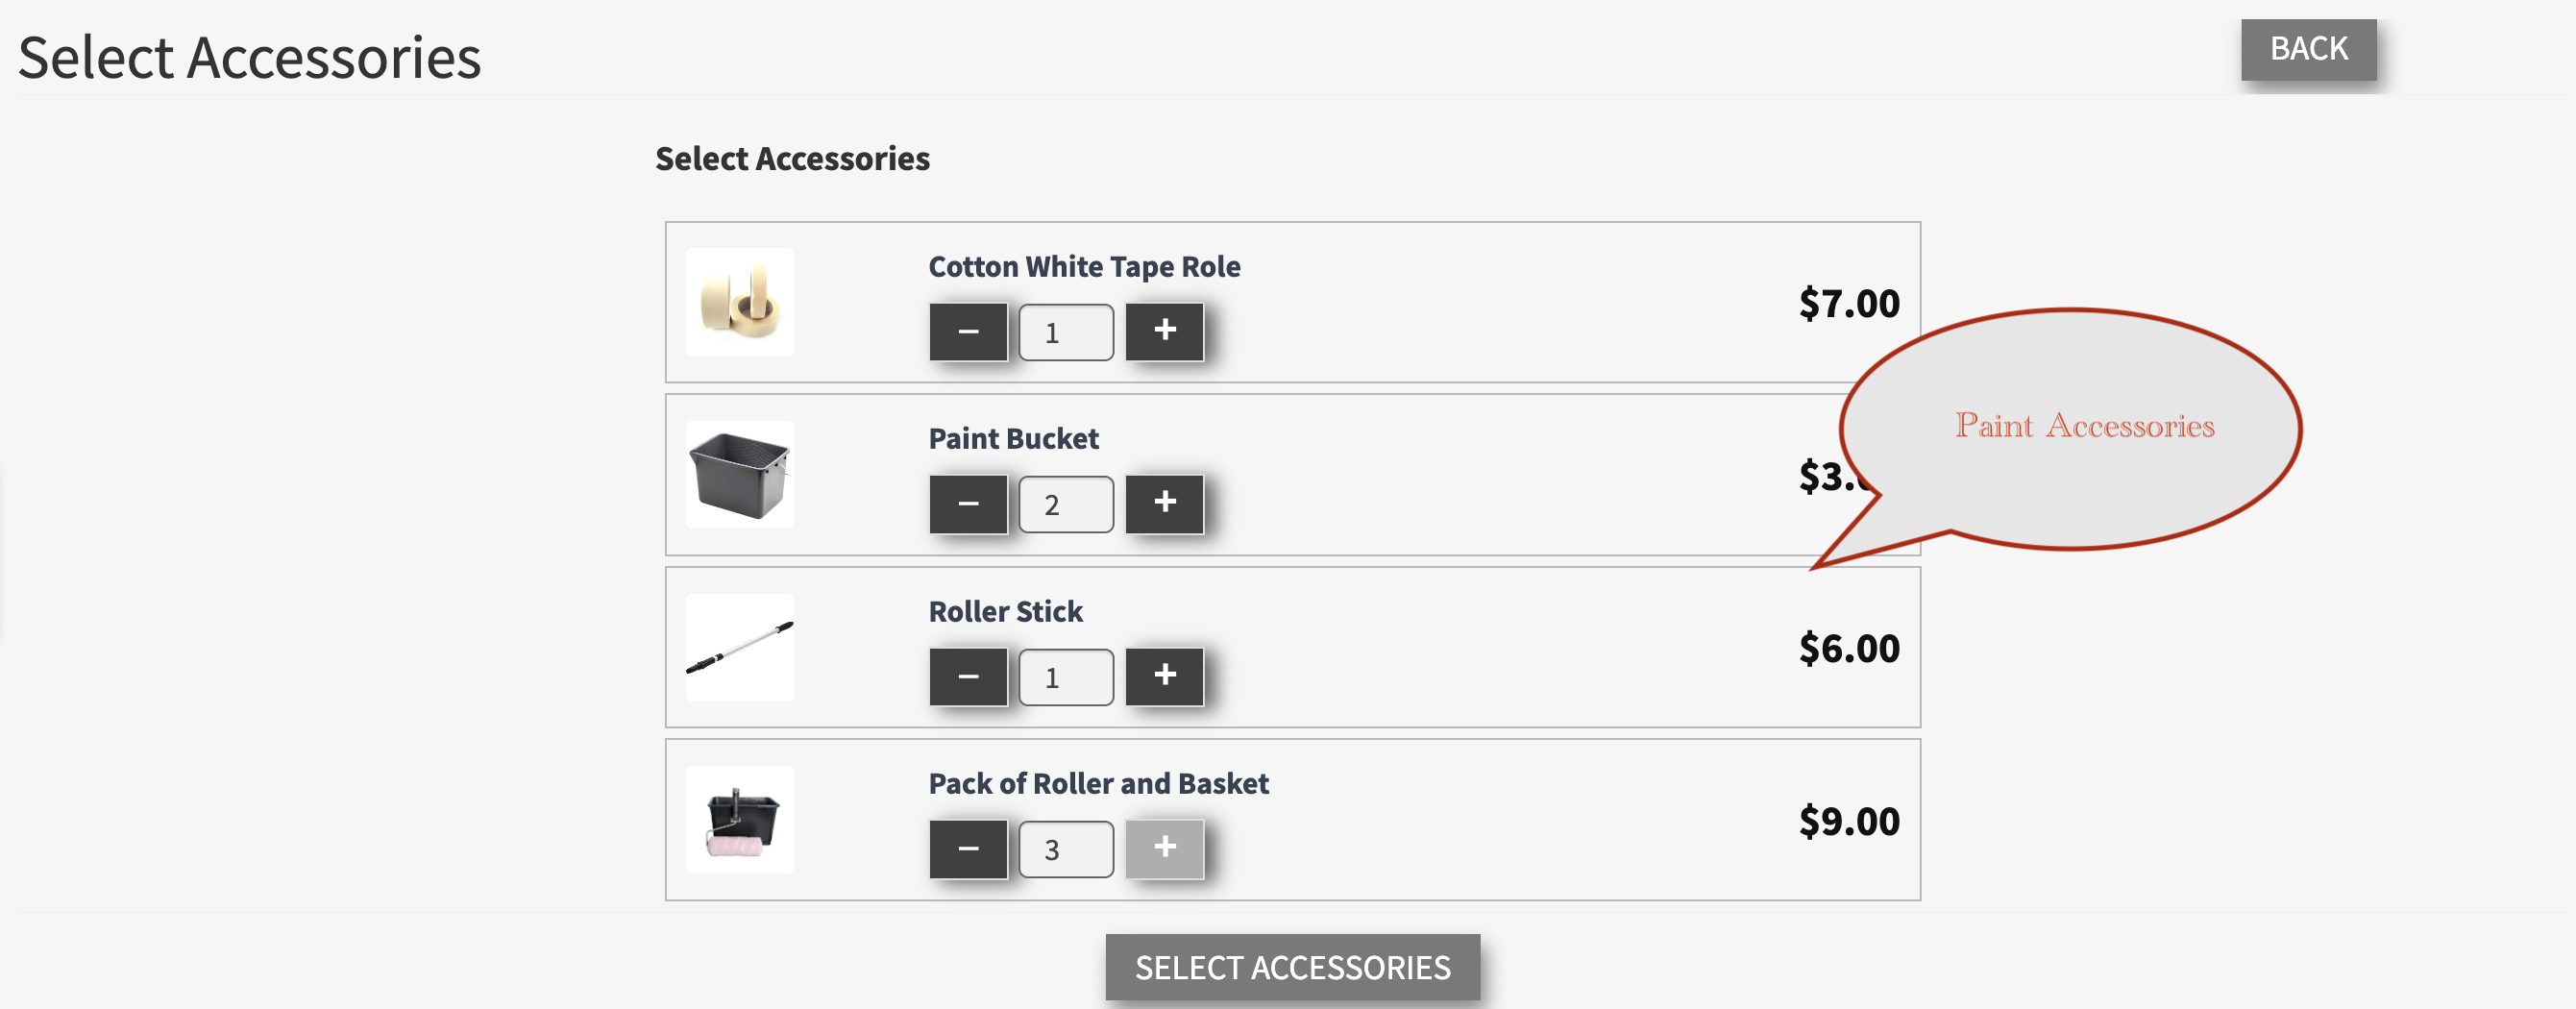Select the Roller Stick quantity input
Image resolution: width=2576 pixels, height=1009 pixels.
pyautogui.click(x=1065, y=677)
